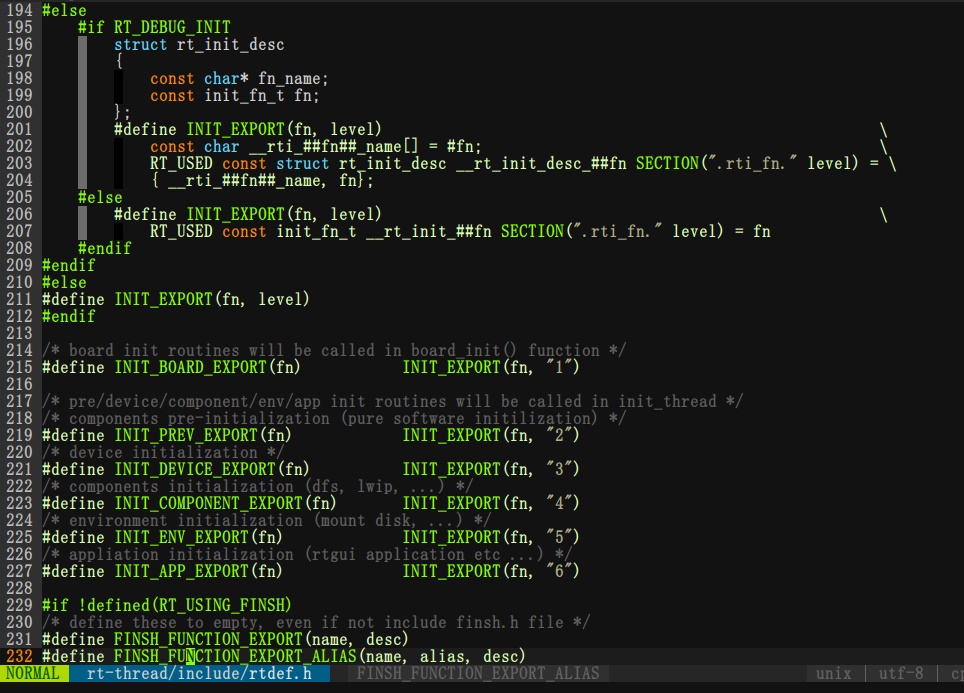Click line number 194 in the gutter
The width and height of the screenshot is (964, 693).
click(19, 10)
